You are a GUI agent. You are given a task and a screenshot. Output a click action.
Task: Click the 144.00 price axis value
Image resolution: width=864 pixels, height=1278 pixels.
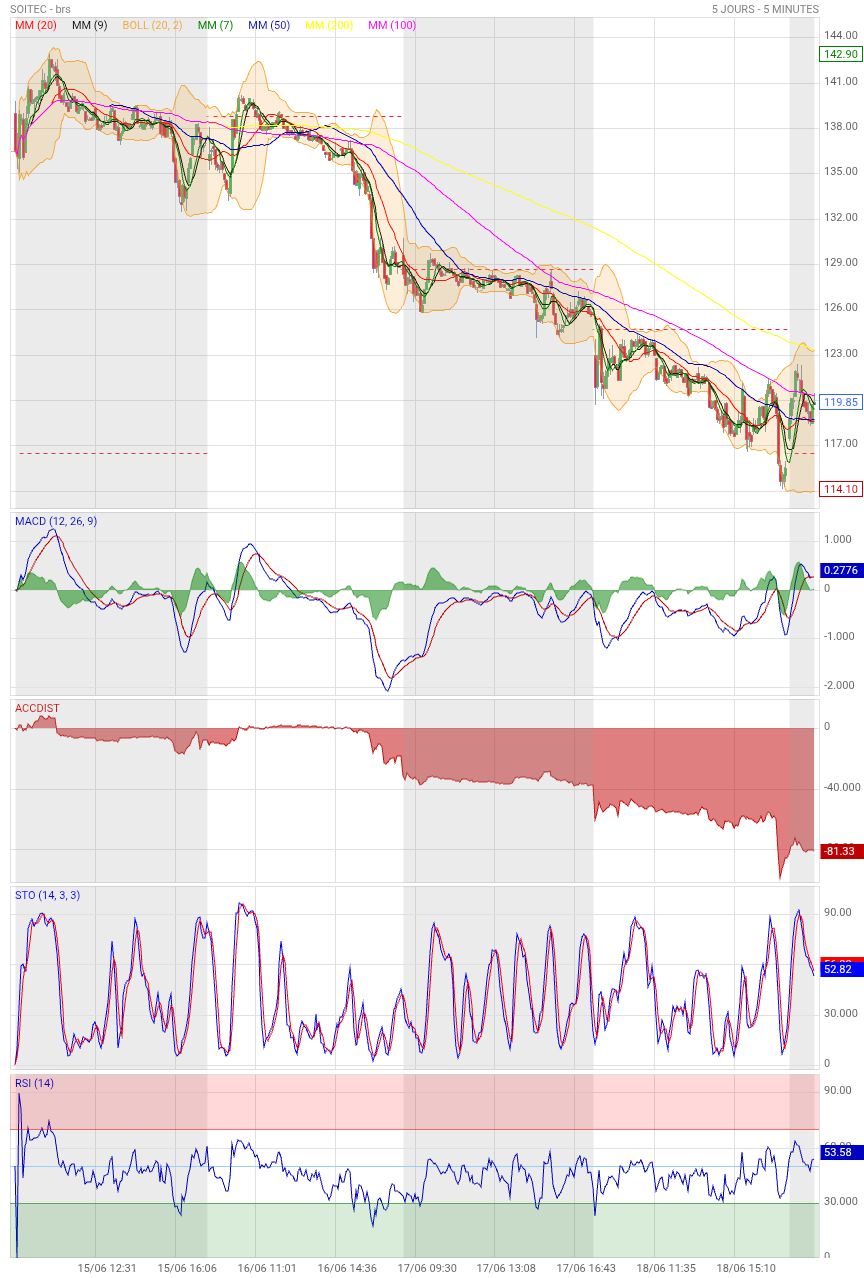click(840, 35)
